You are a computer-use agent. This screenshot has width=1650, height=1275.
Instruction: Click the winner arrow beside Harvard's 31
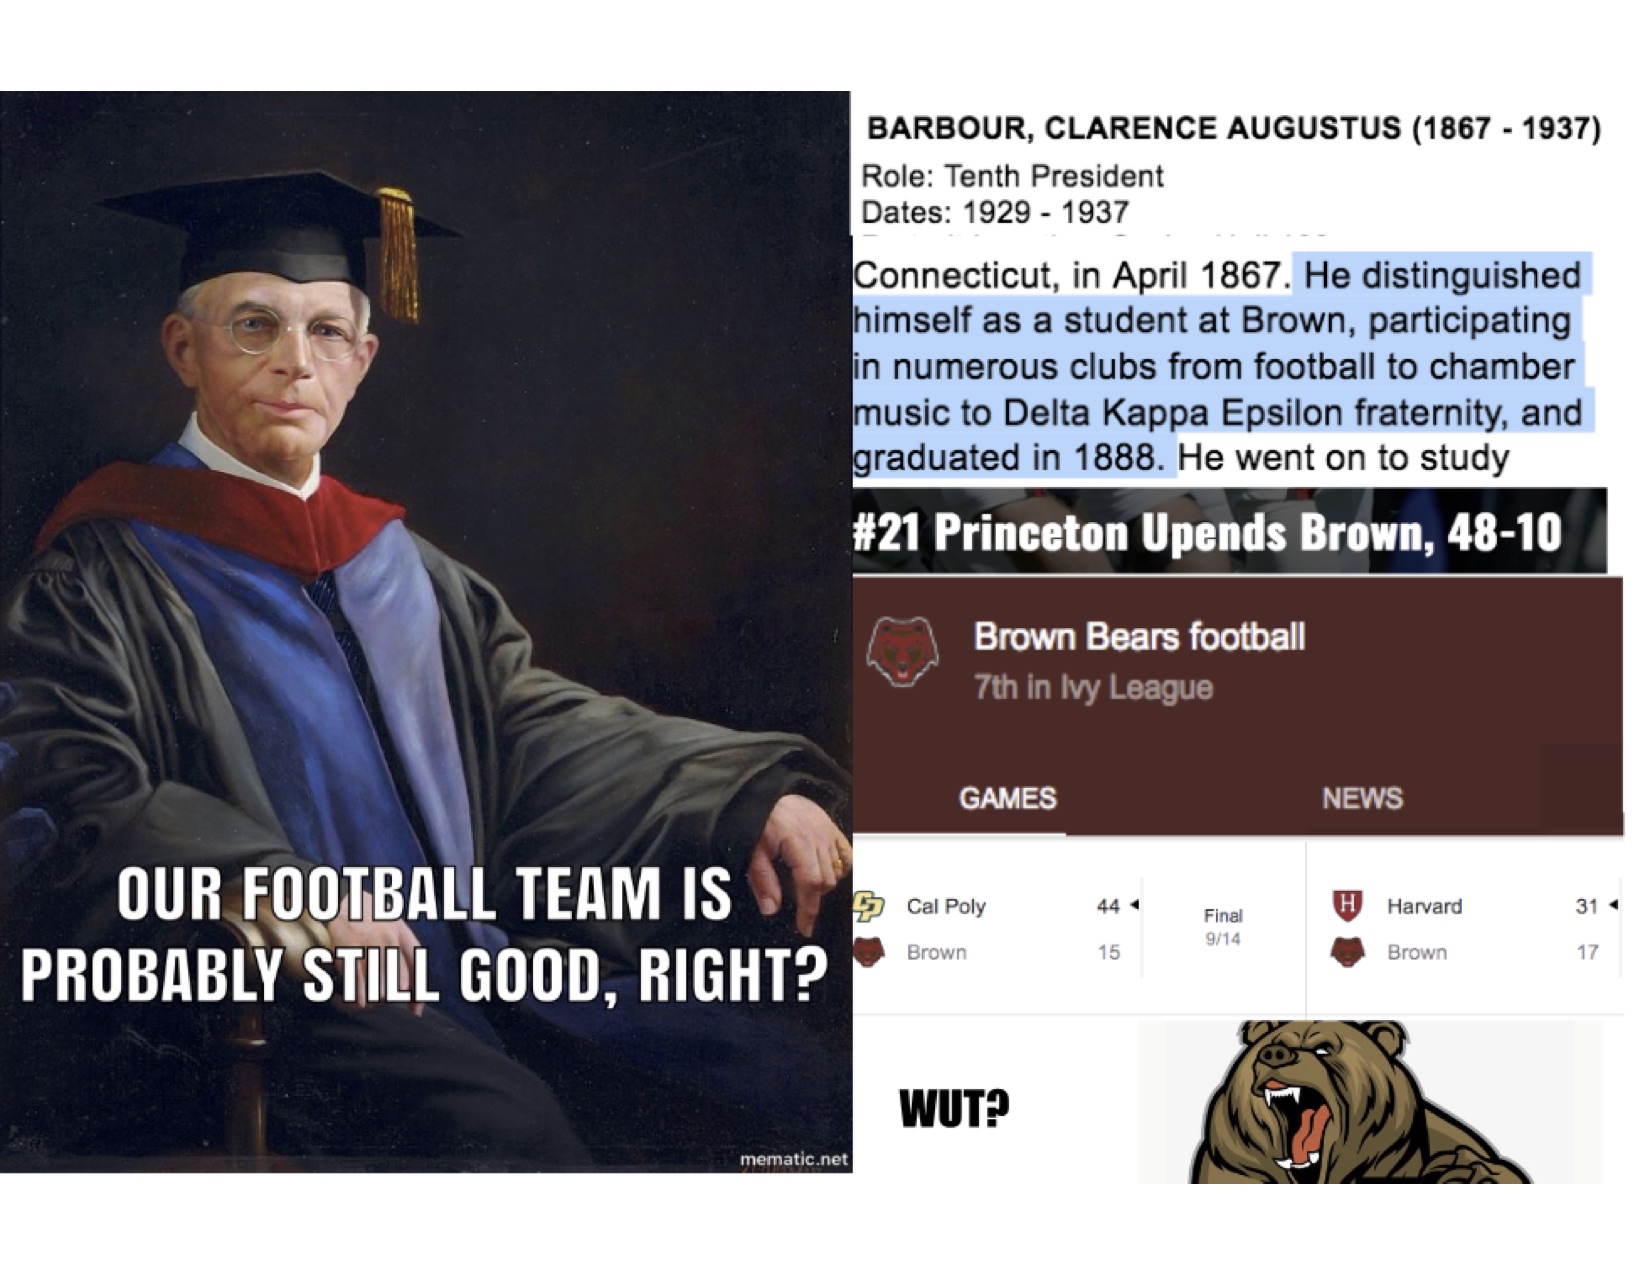pyautogui.click(x=1614, y=906)
